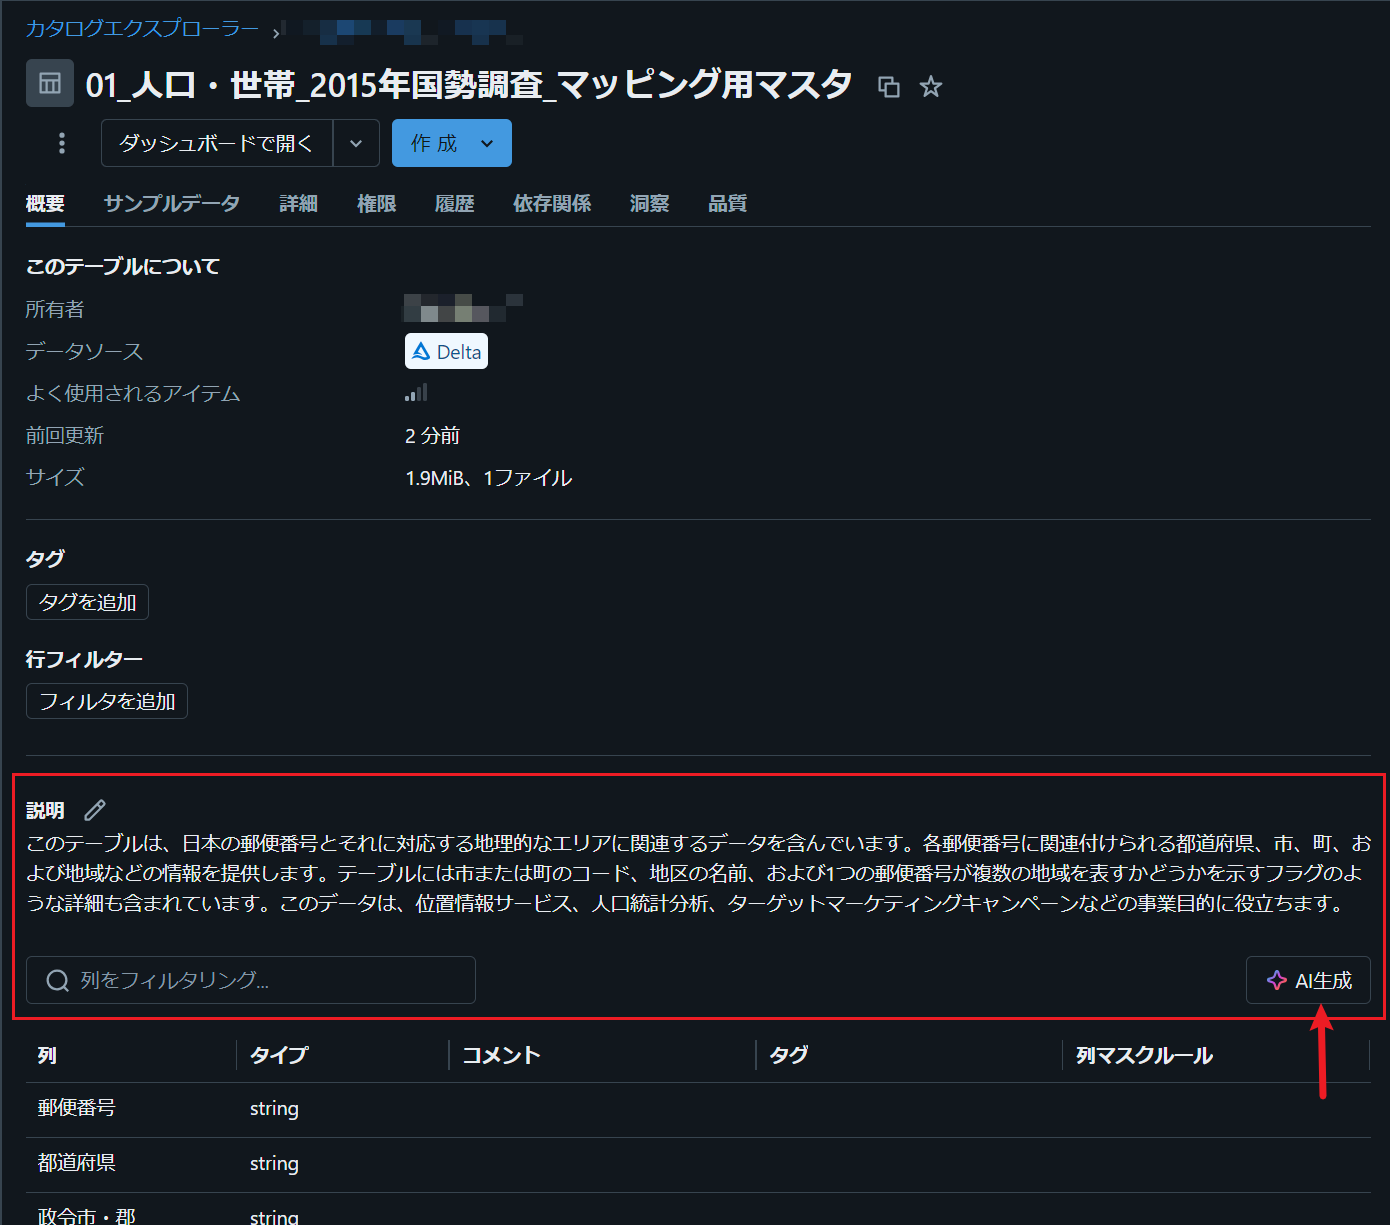Click the string type of 郵便番号
Image resolution: width=1390 pixels, height=1225 pixels.
click(274, 1108)
